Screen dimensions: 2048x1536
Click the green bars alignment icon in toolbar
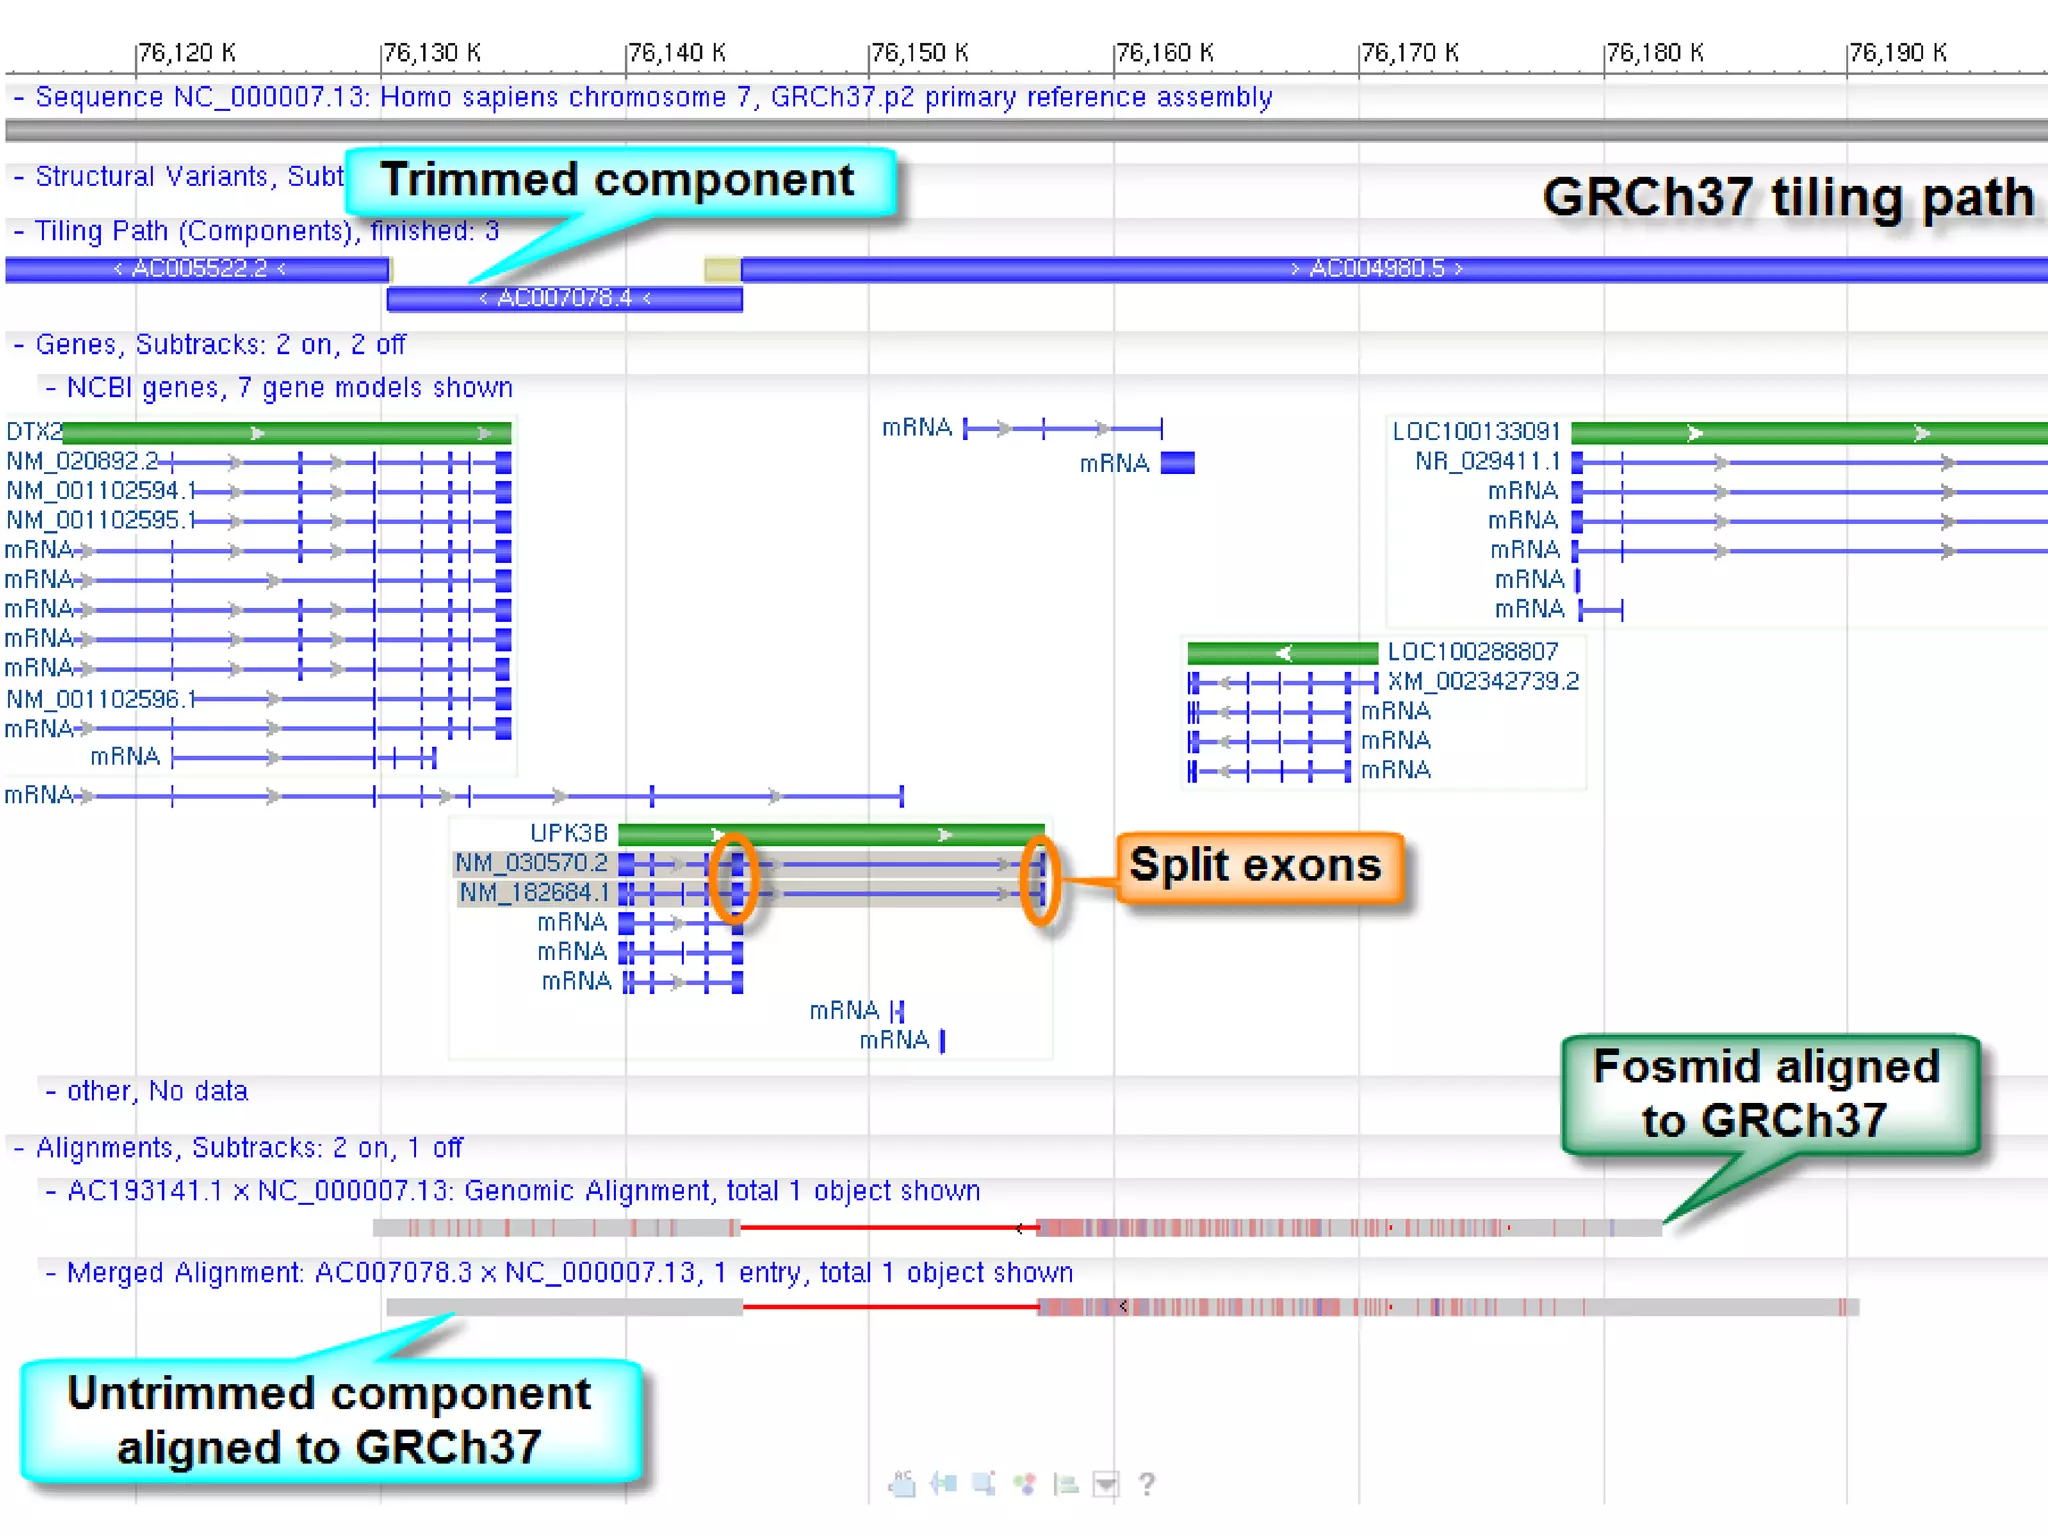tap(1066, 1484)
